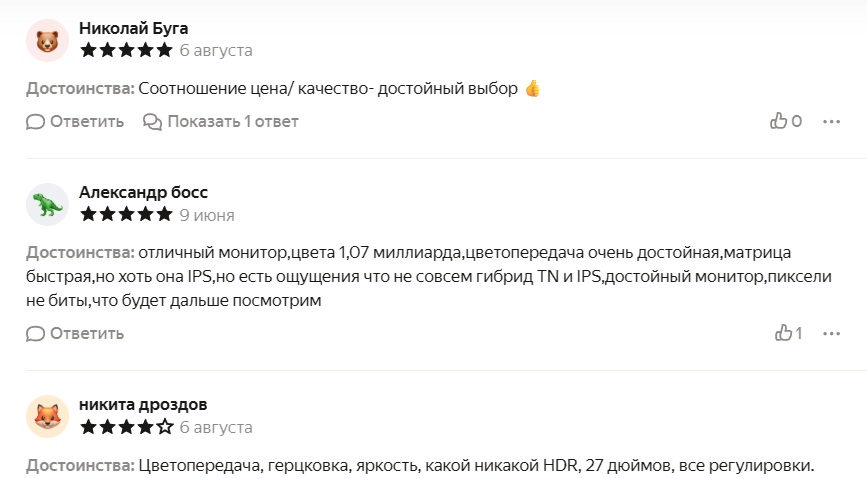Click speech bubble icon under Николай Буга's review

tap(35, 122)
